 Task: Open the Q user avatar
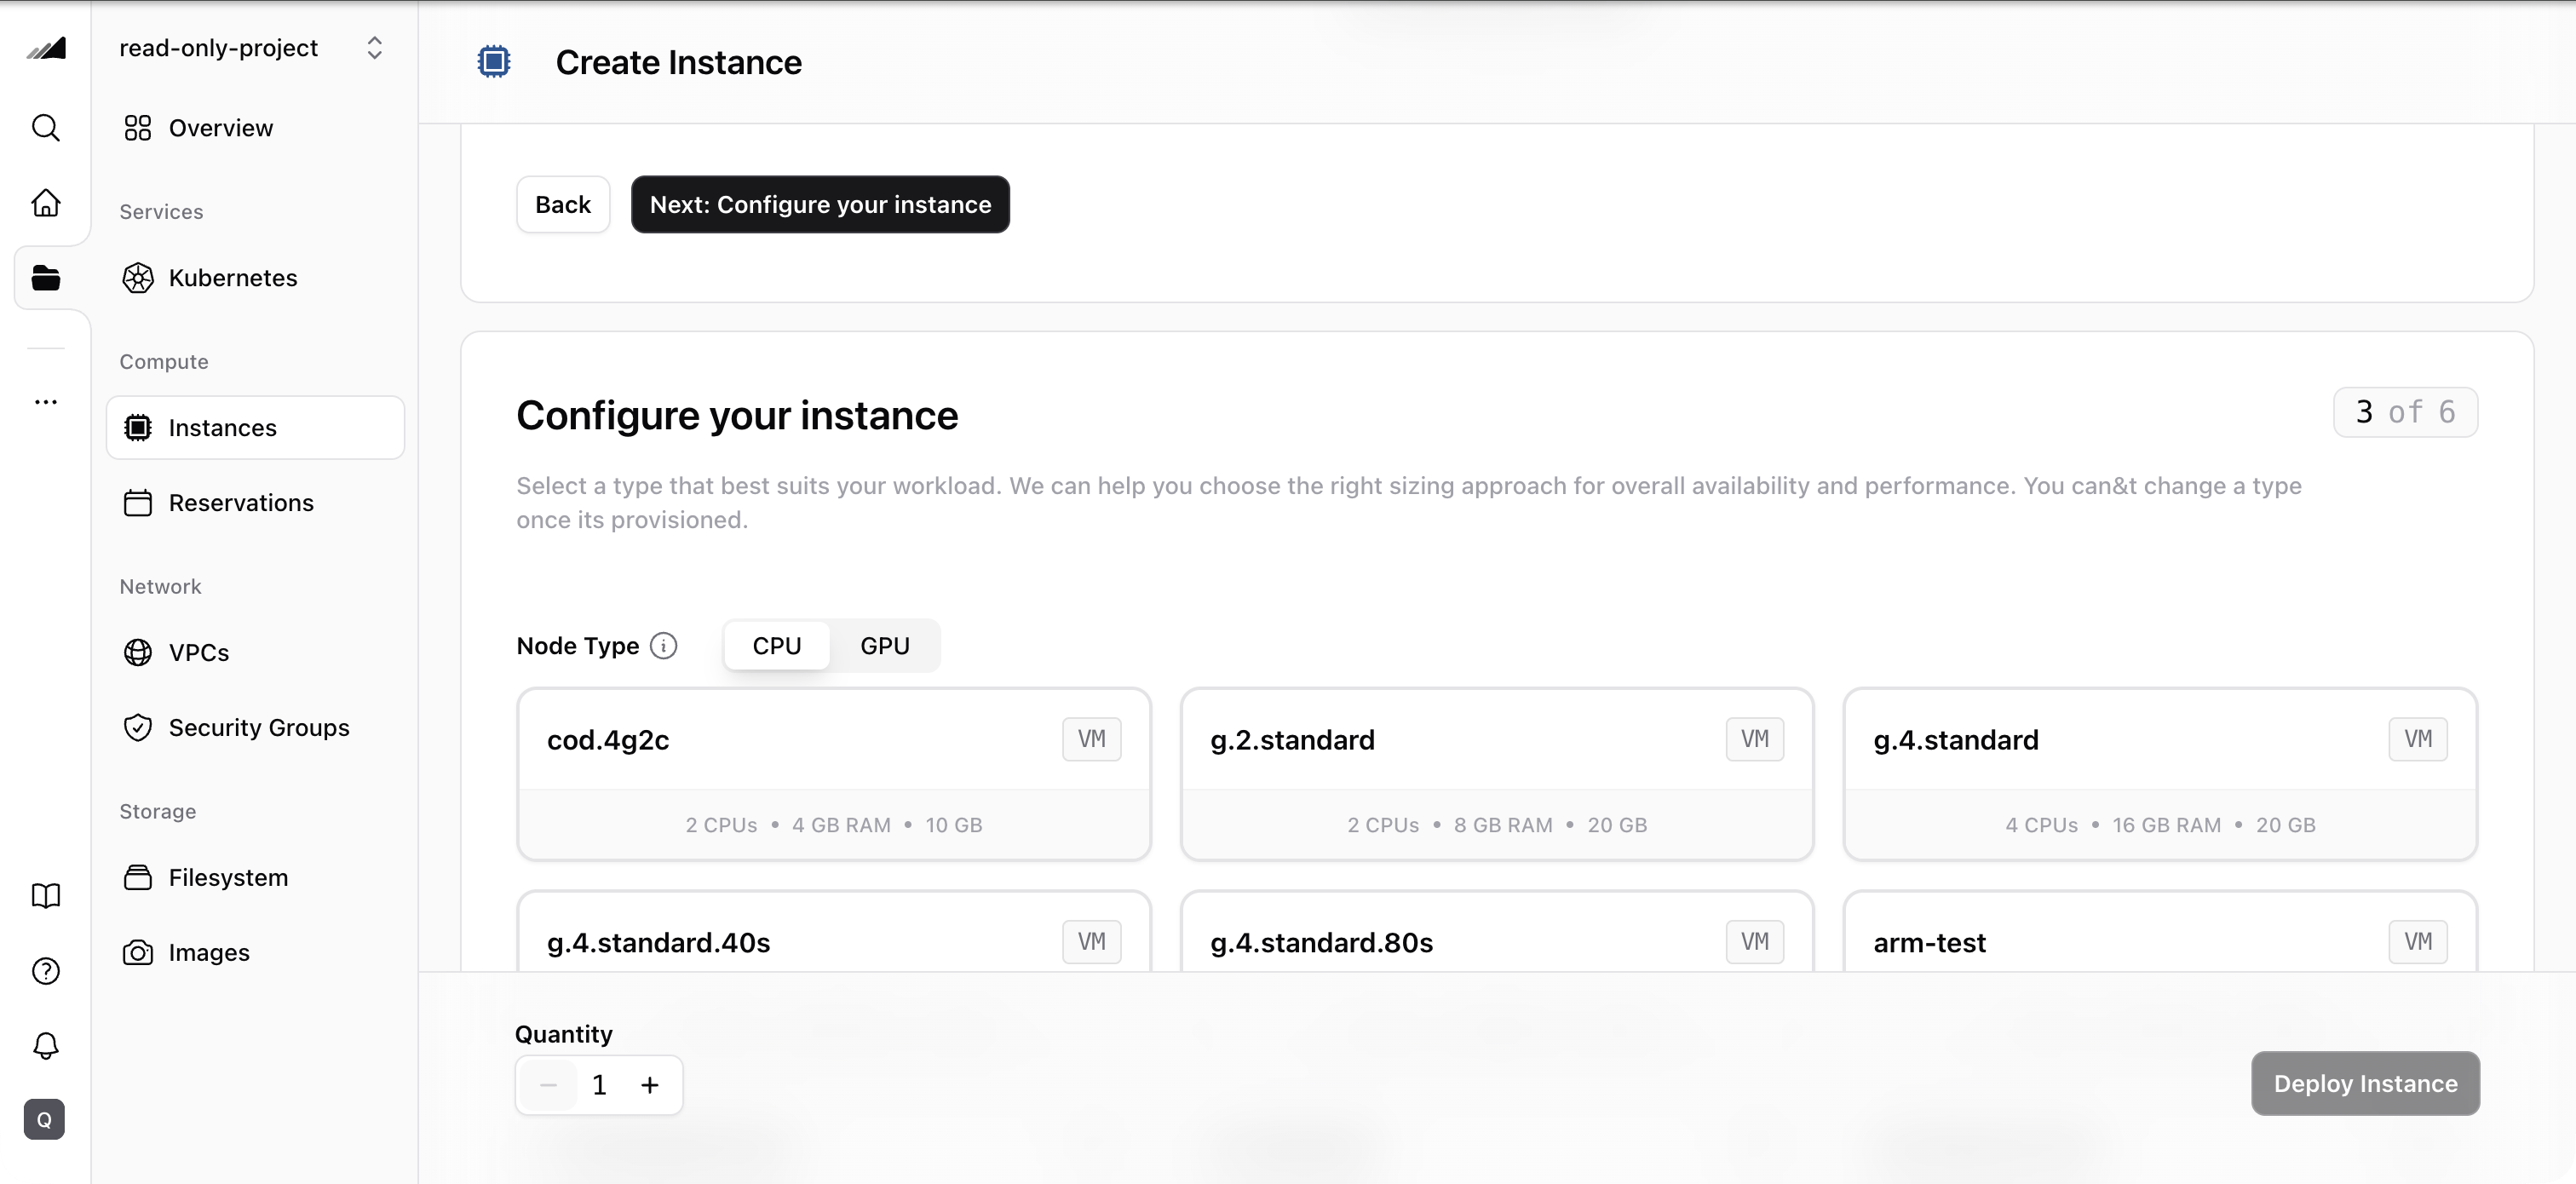(44, 1120)
